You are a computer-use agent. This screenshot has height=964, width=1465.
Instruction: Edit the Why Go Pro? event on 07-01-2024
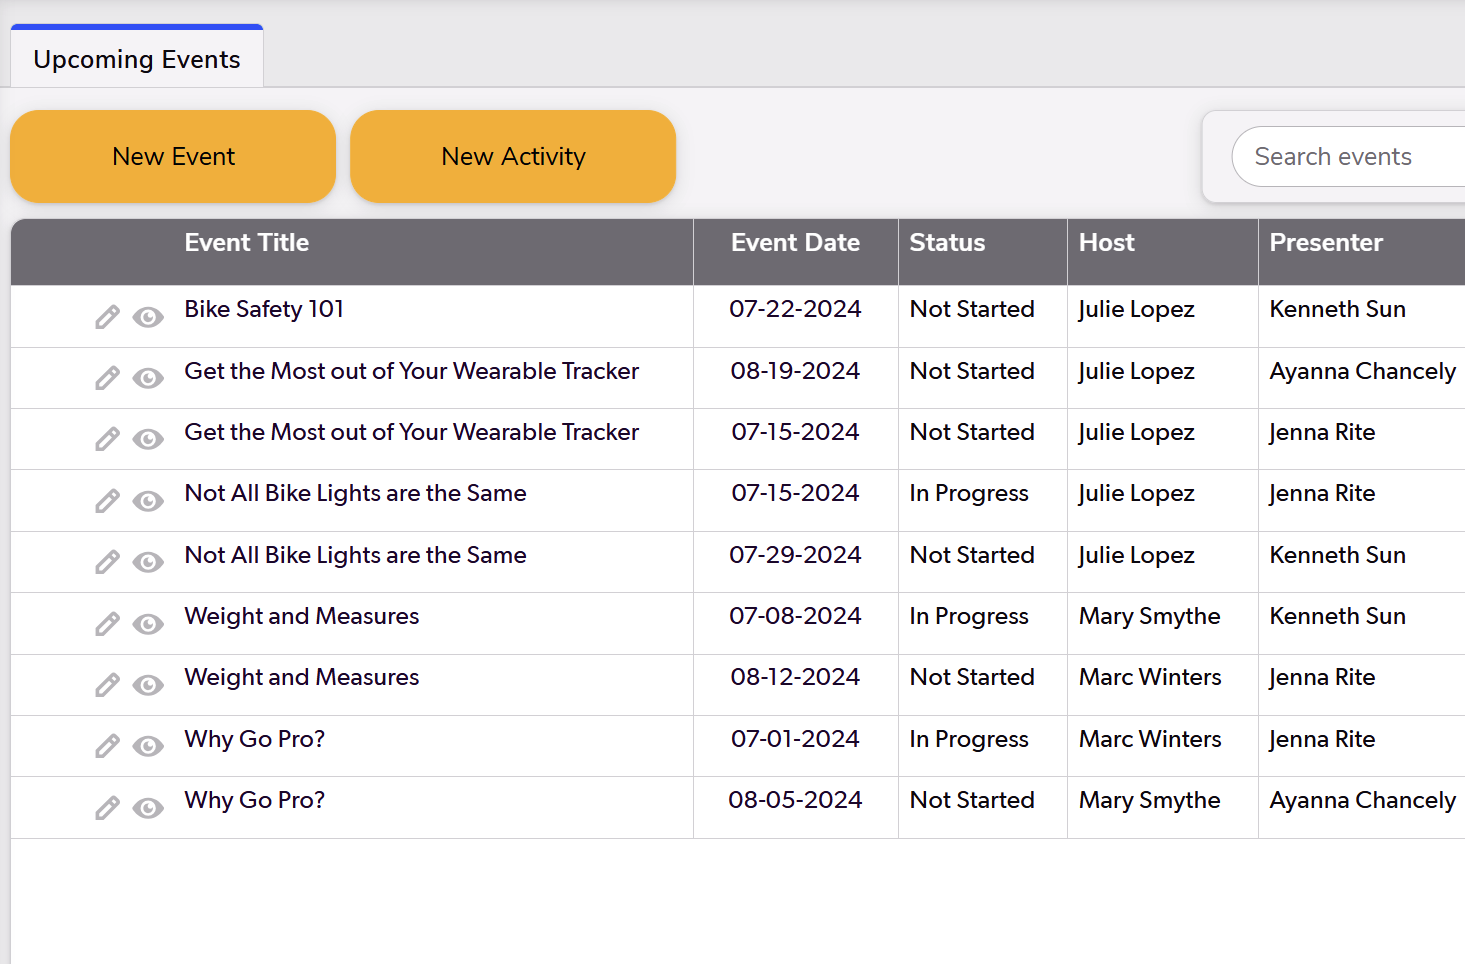pos(107,746)
